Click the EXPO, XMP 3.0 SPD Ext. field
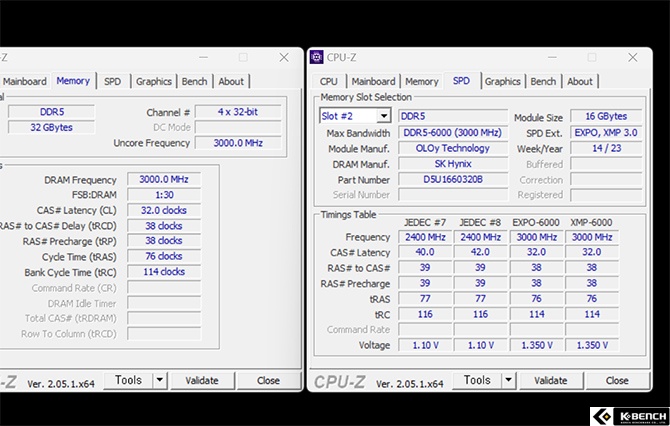The height and width of the screenshot is (426, 670). pyautogui.click(x=606, y=132)
